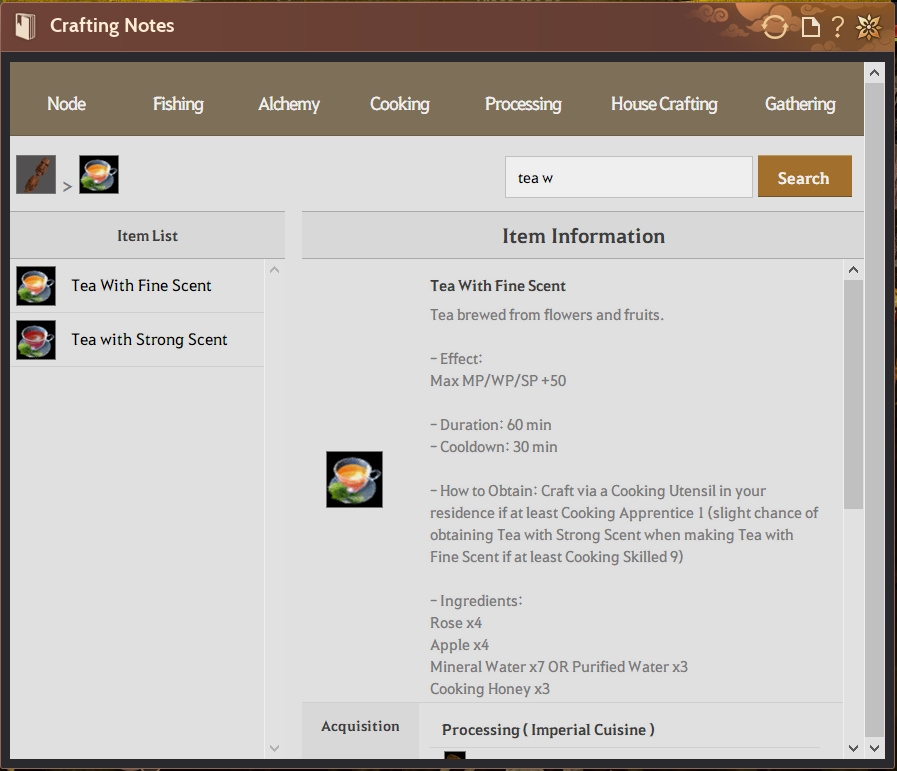Click the 'Rose x4' ingredient
Screen dimensions: 897x771
coord(456,623)
